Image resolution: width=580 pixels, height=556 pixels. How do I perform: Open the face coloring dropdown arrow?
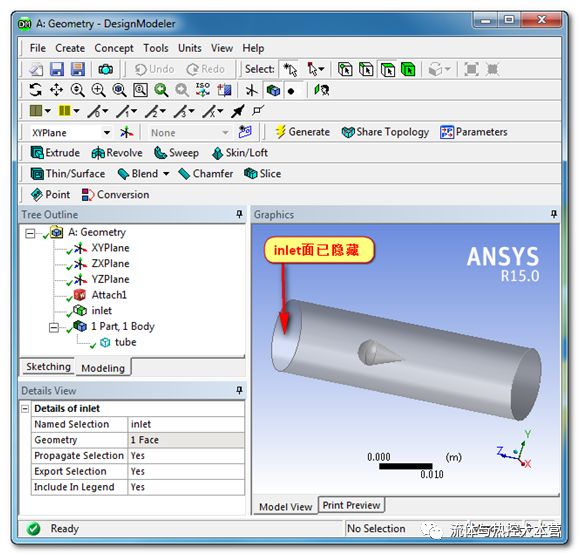click(48, 111)
